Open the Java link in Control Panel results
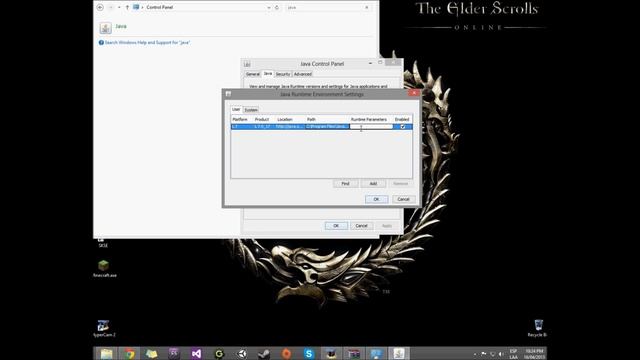This screenshot has width=640, height=360. [121, 26]
